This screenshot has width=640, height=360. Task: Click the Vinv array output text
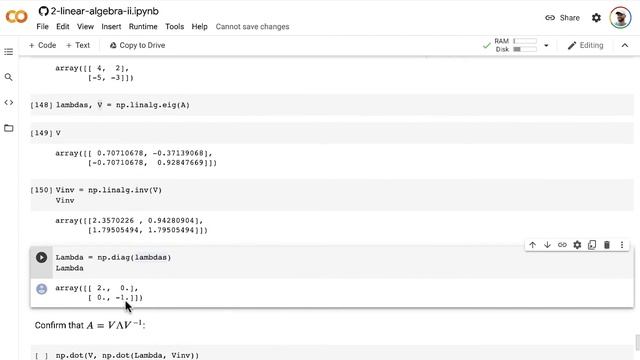[131, 225]
